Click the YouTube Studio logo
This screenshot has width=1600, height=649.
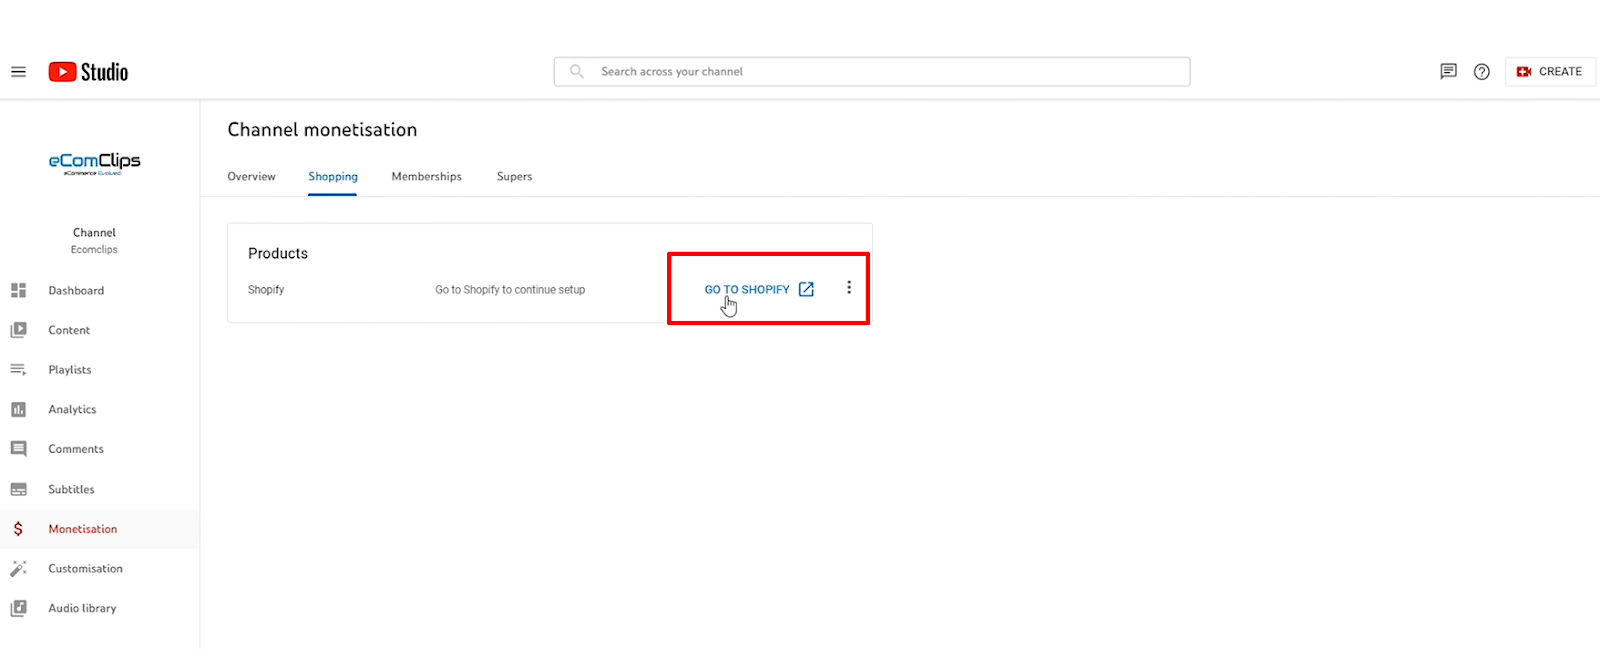(88, 72)
